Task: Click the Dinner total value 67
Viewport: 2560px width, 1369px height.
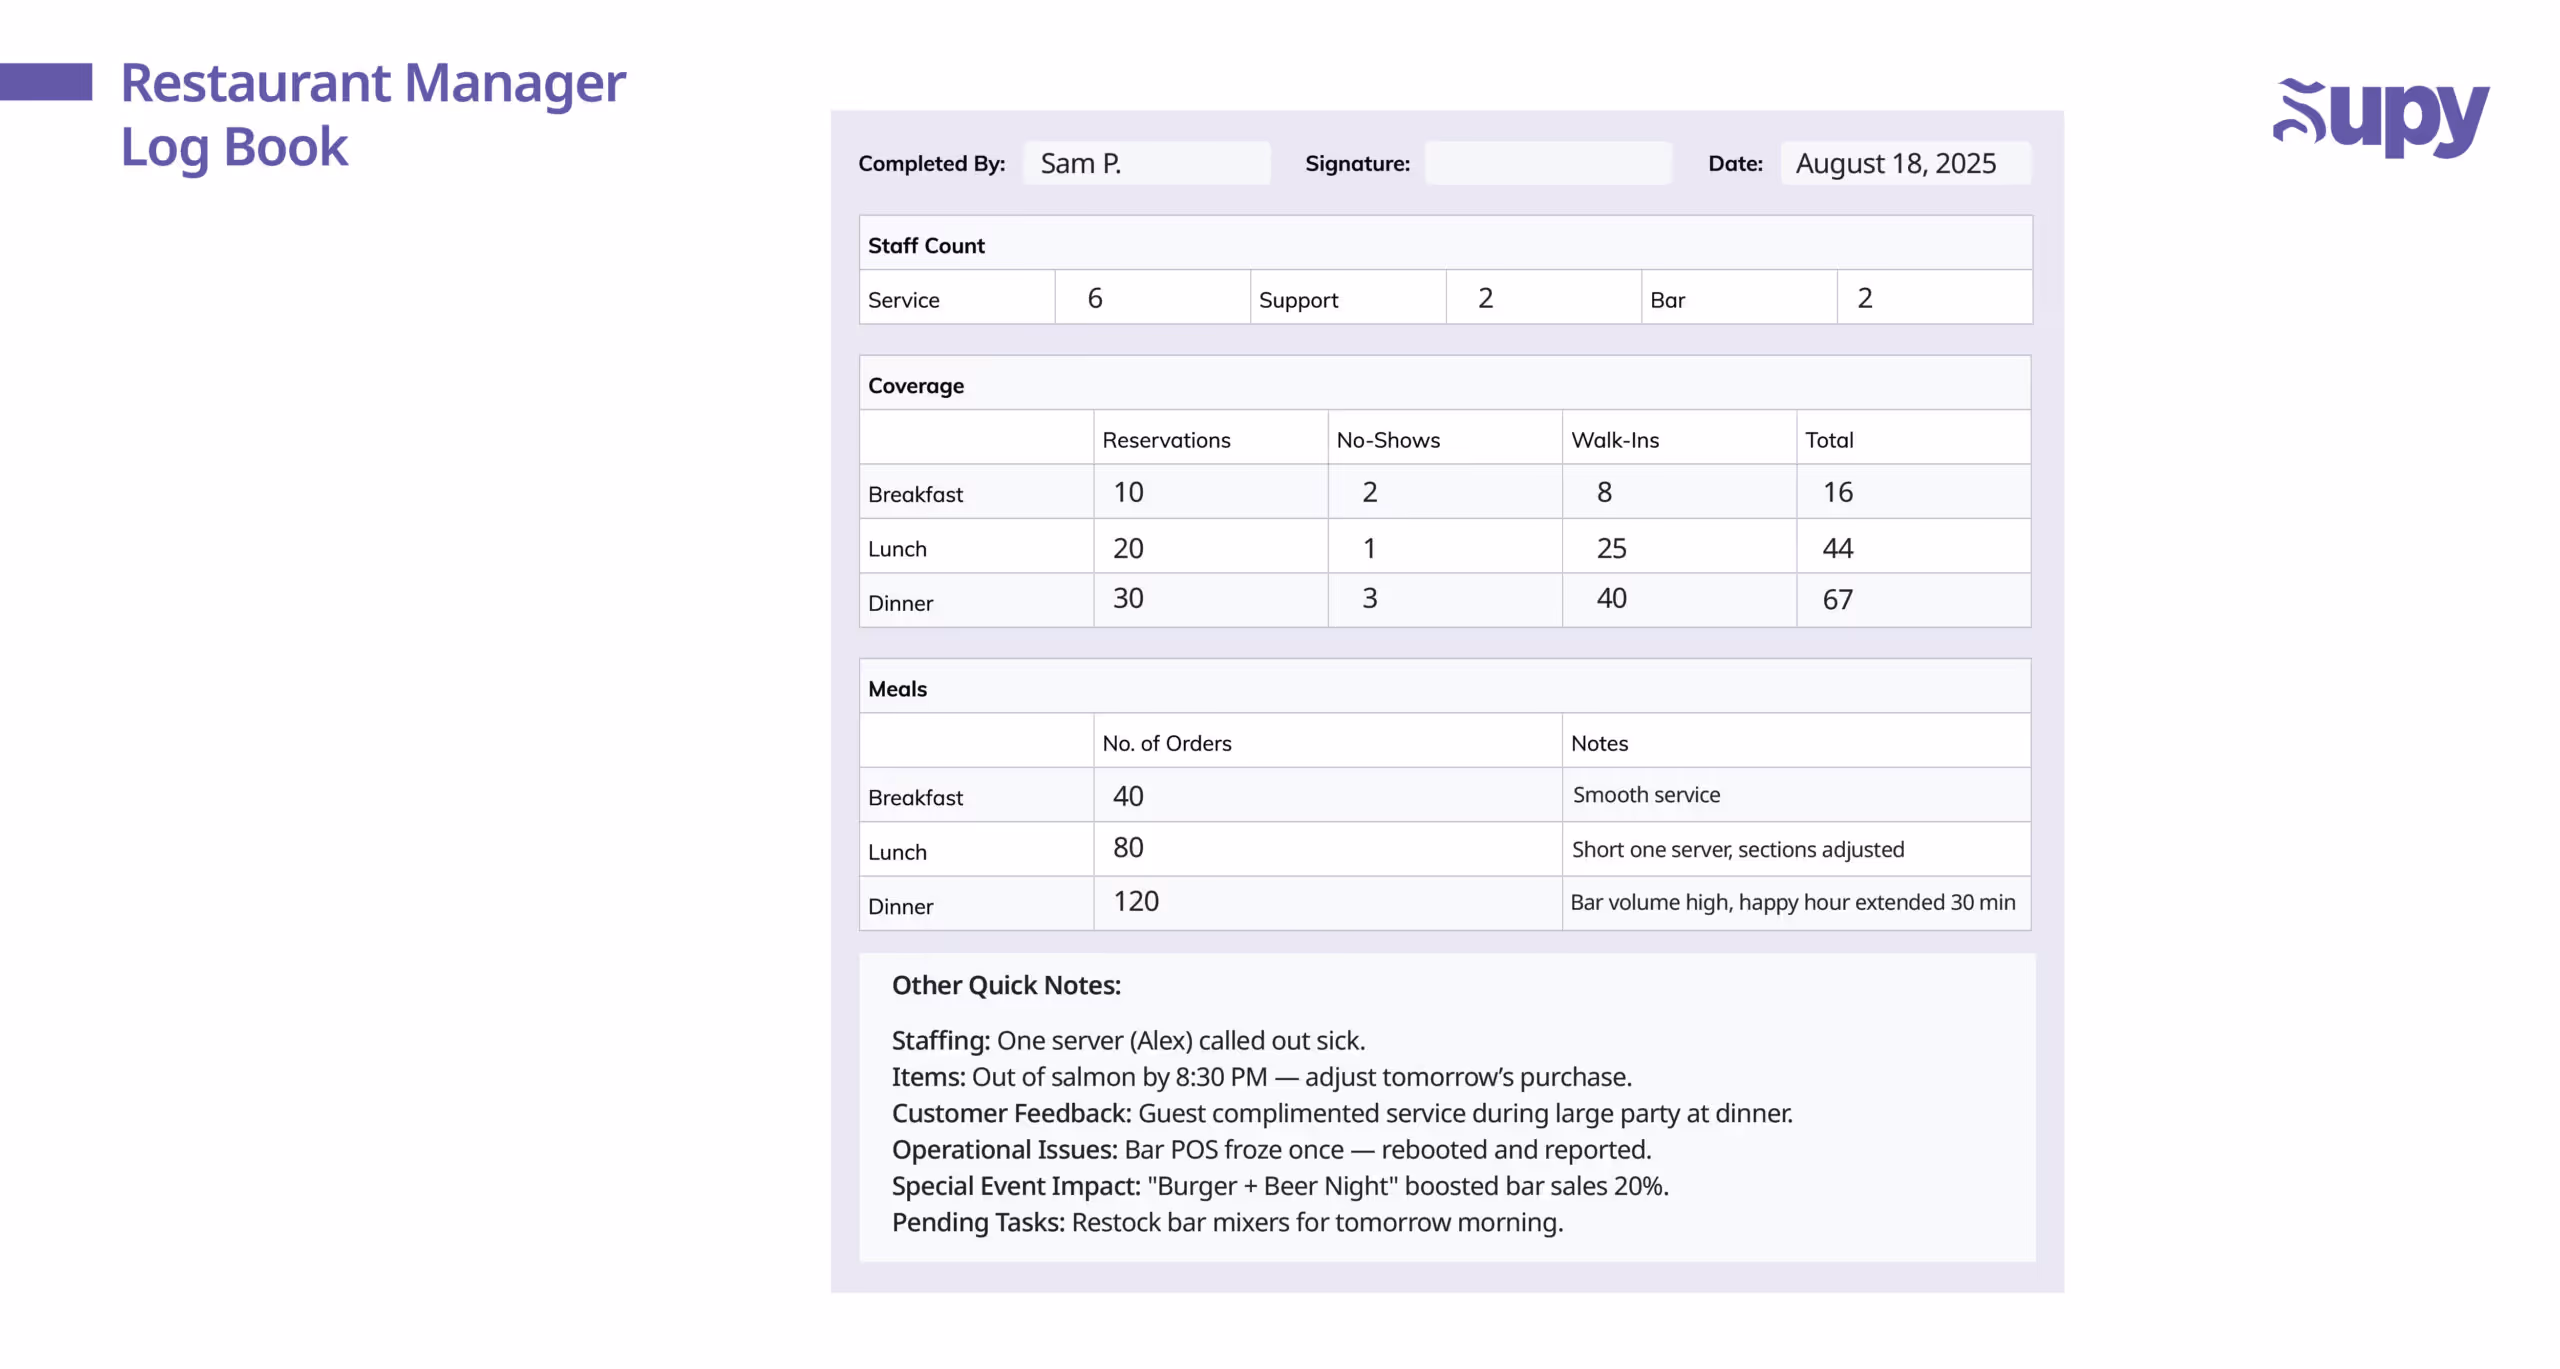Action: [x=1838, y=598]
